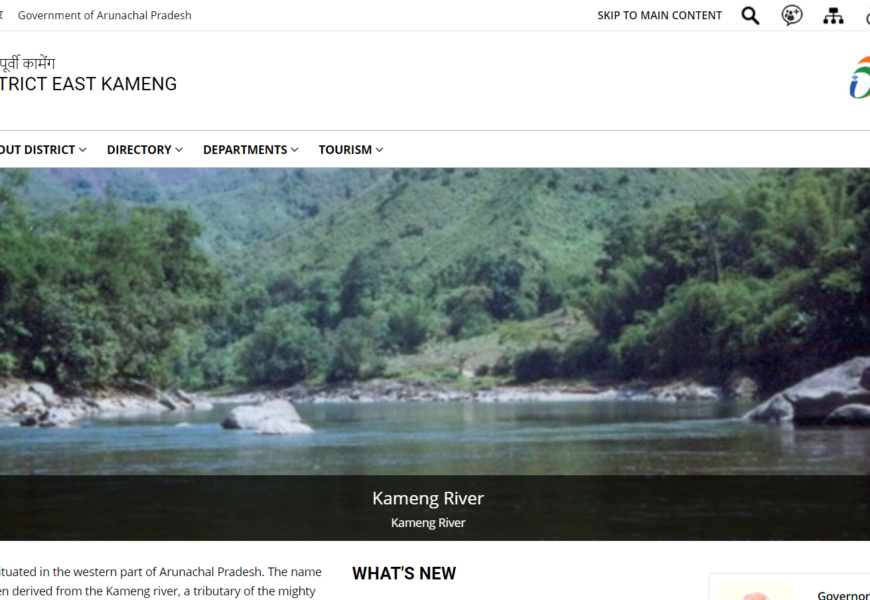
Task: Click the Hindi district name text
Action: tap(27, 63)
